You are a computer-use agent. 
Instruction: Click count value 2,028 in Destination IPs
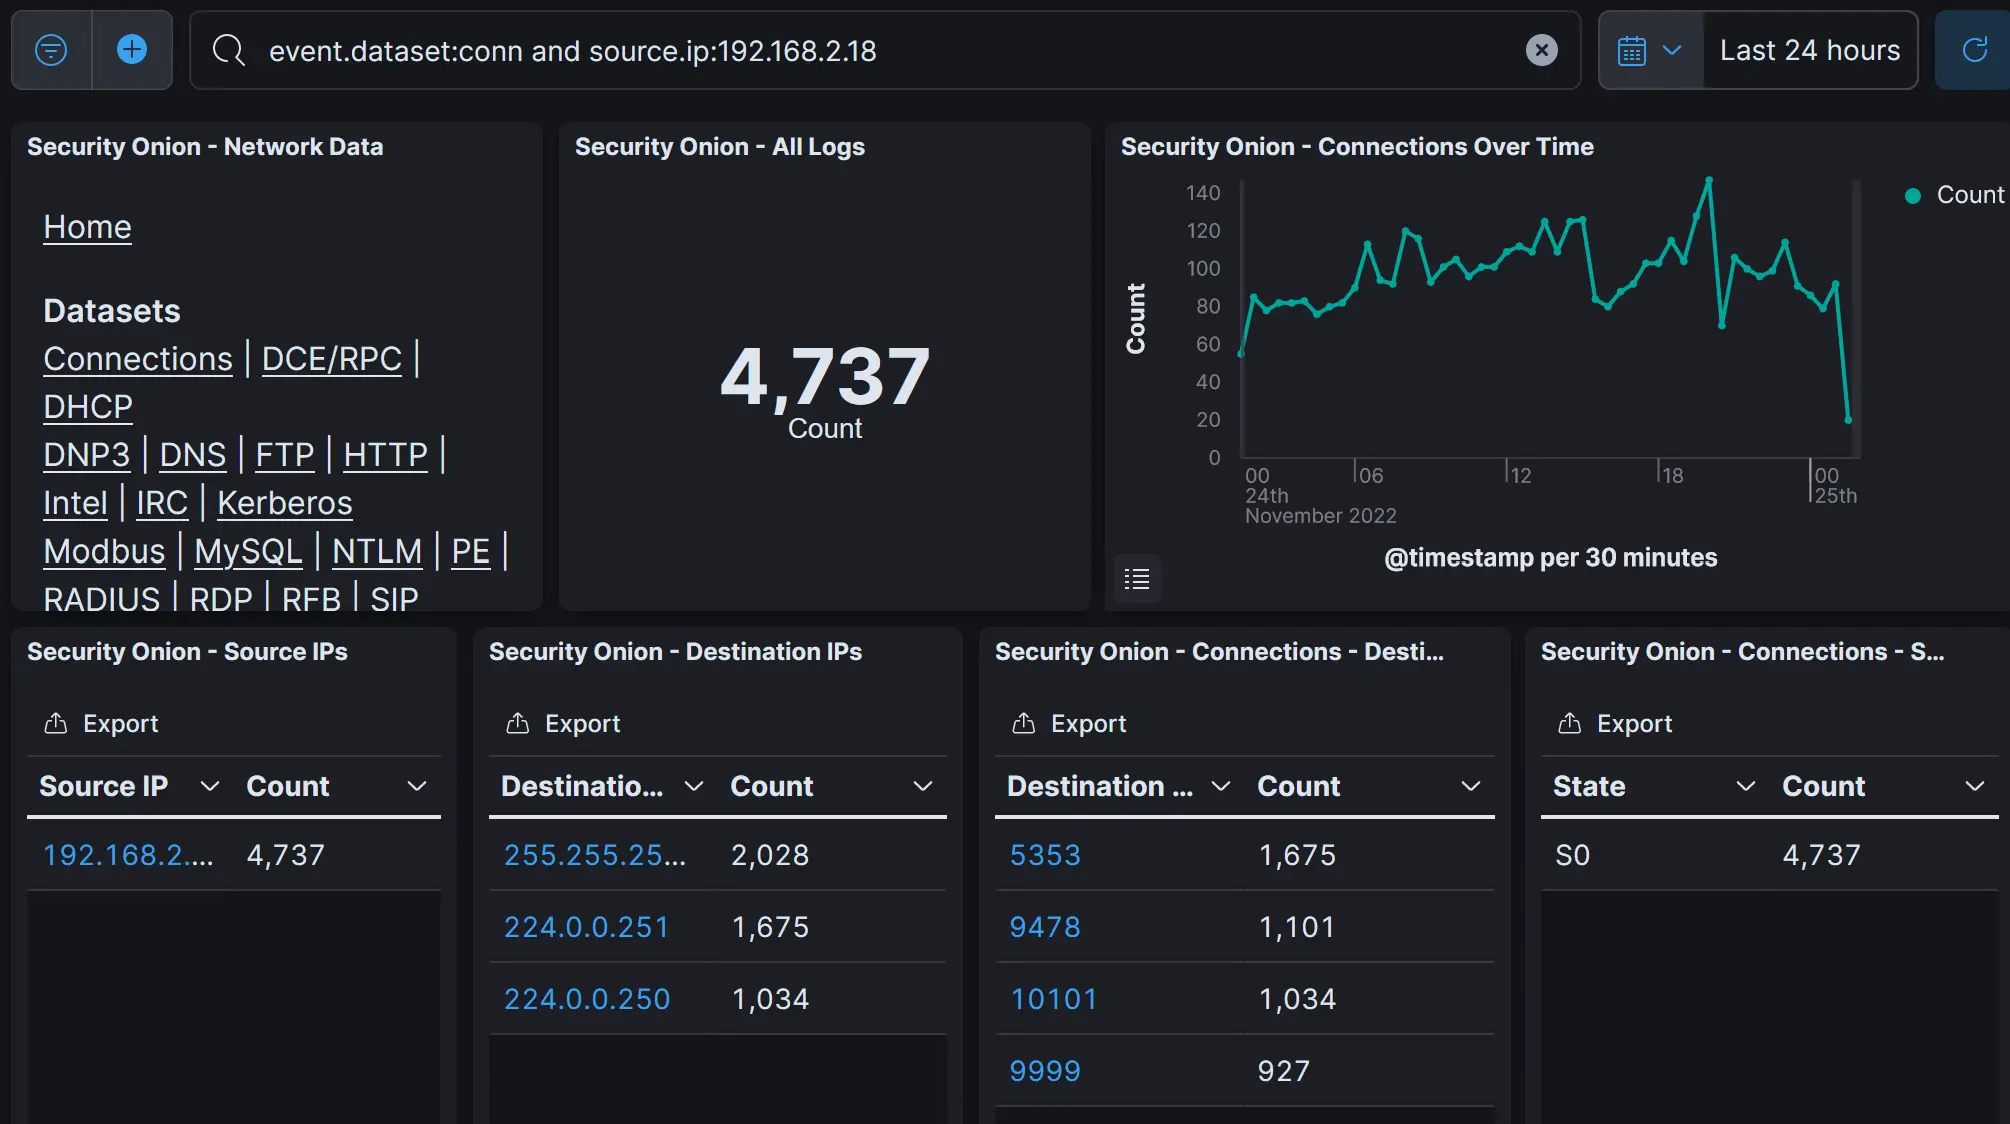point(770,855)
